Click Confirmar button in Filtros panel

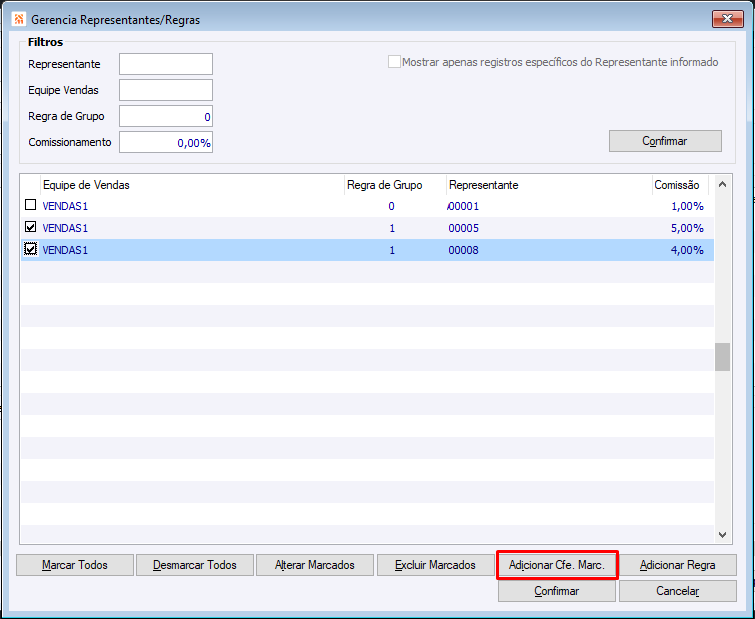(x=665, y=141)
